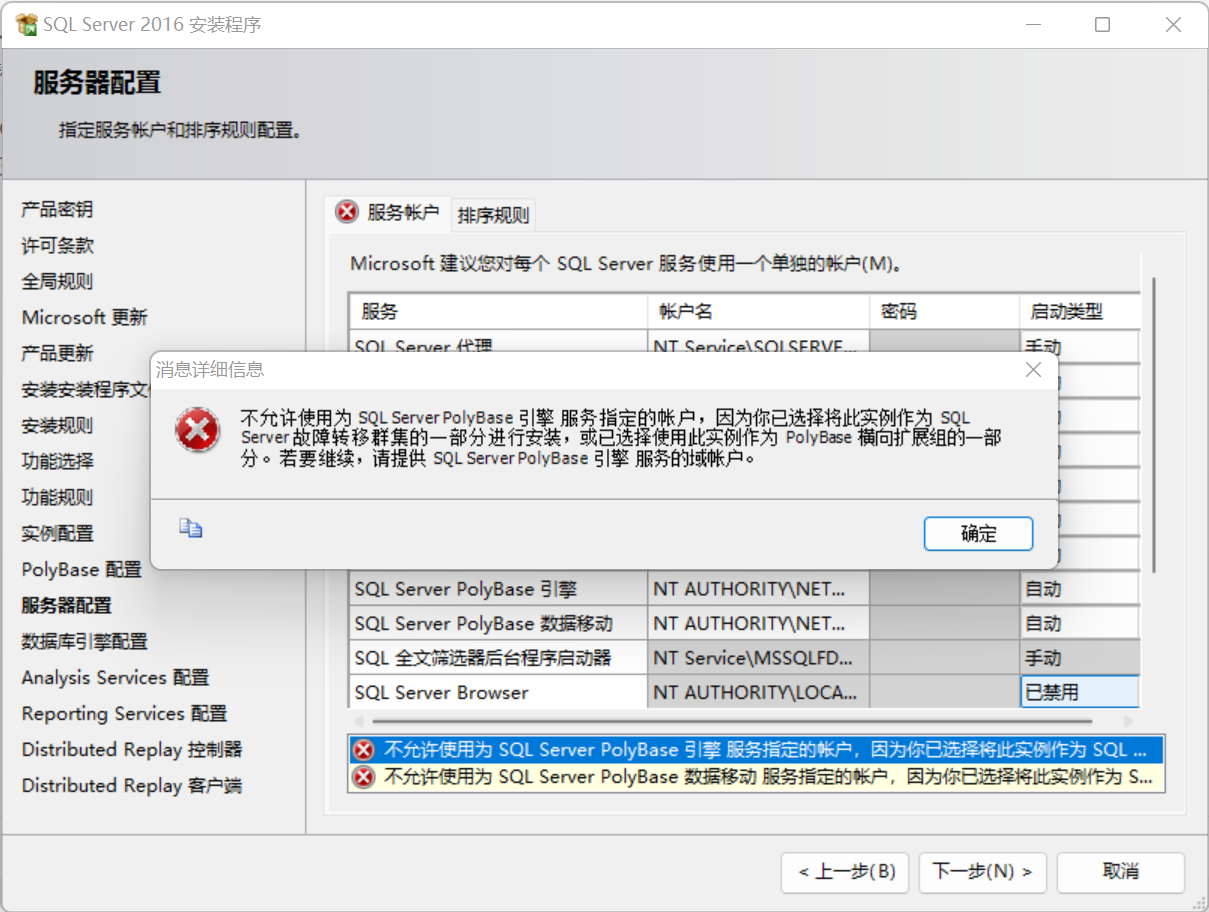Open 实例配置 step in sidebar
This screenshot has height=912, width=1209.
tap(58, 533)
